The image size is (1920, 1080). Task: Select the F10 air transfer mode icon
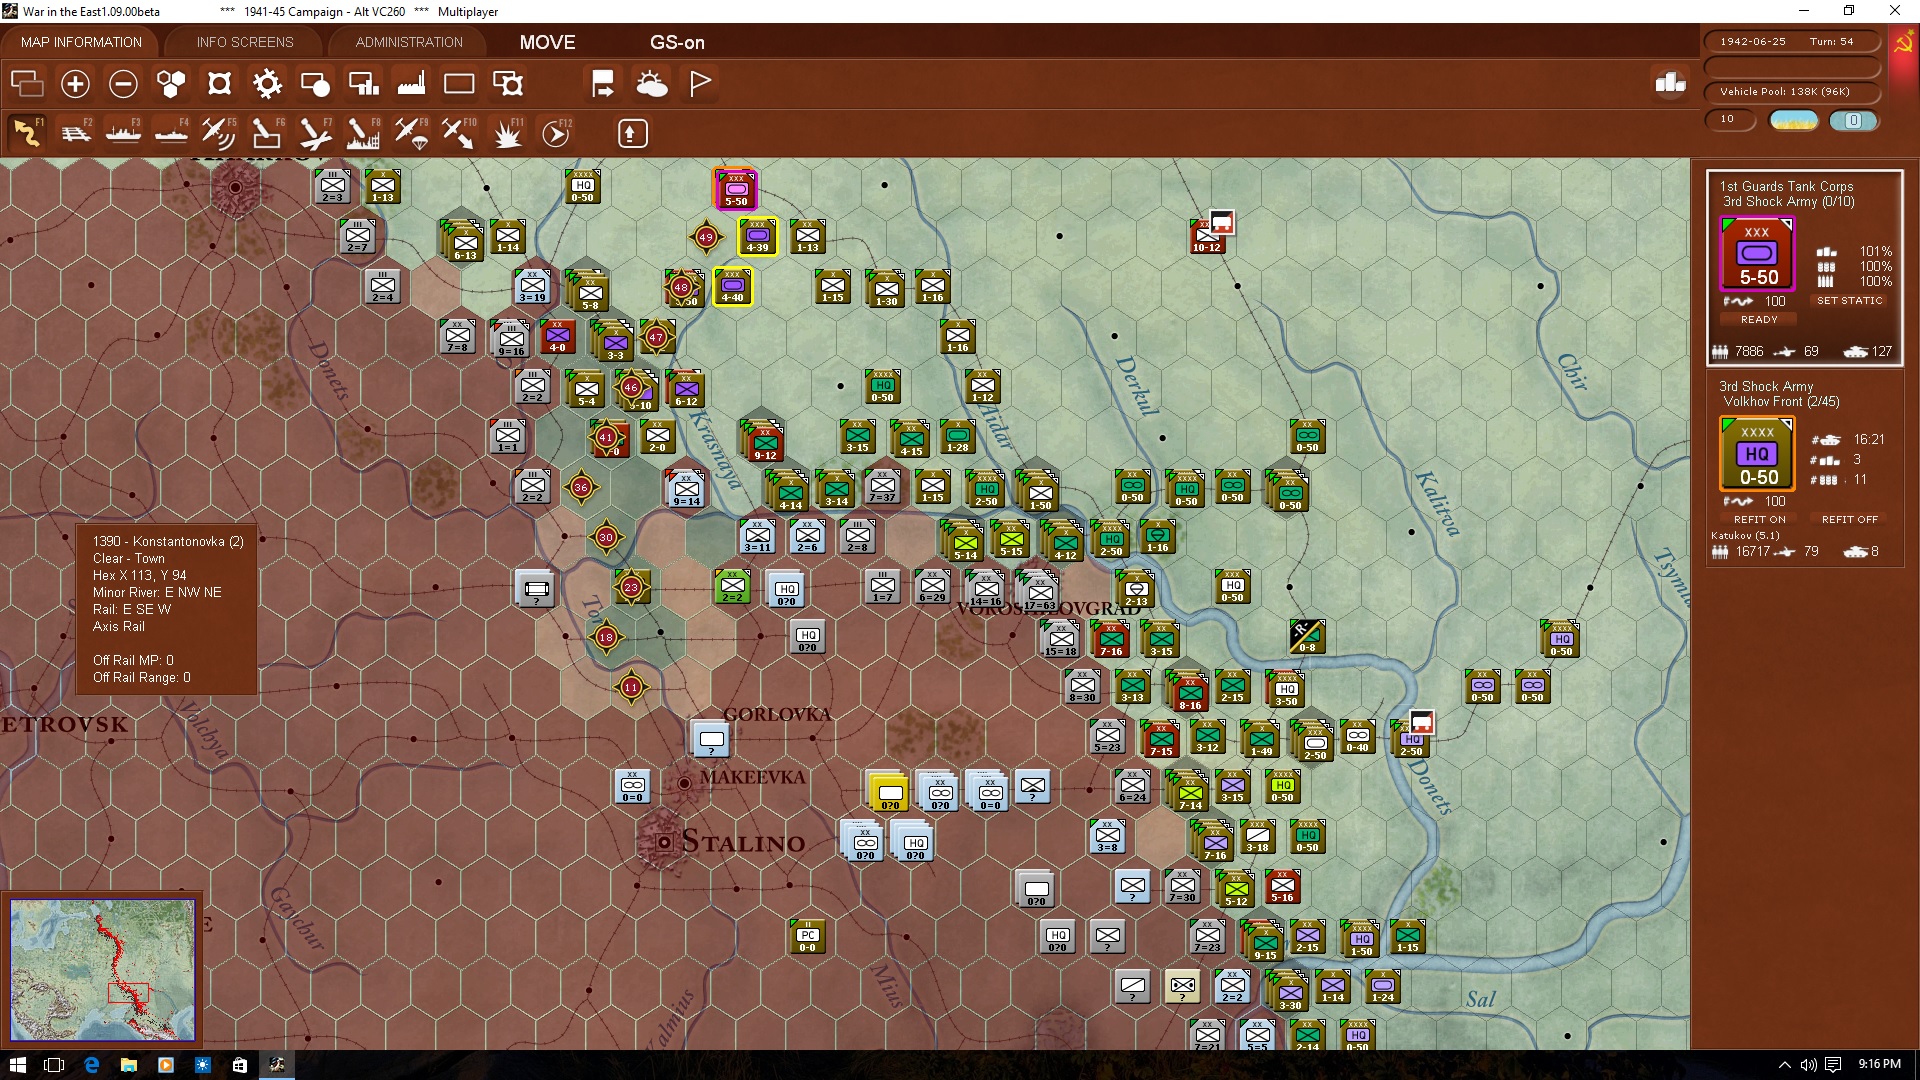(459, 133)
